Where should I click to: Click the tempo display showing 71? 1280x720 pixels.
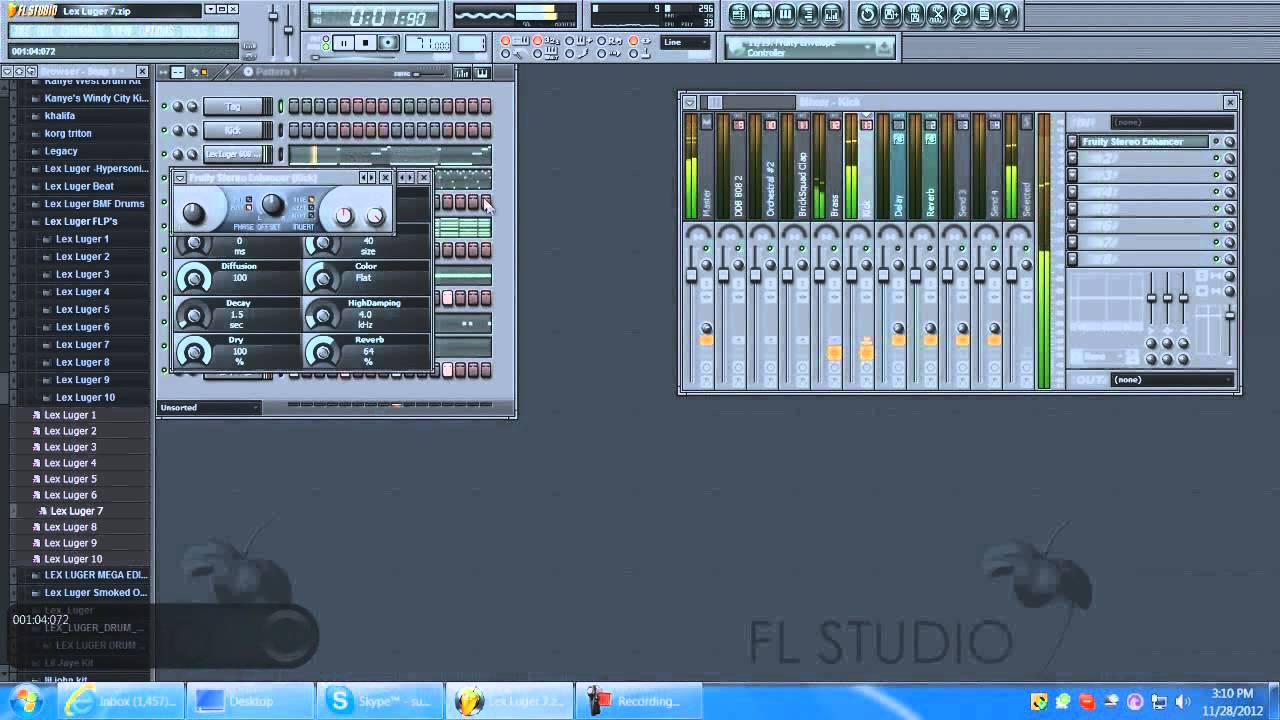pyautogui.click(x=428, y=43)
